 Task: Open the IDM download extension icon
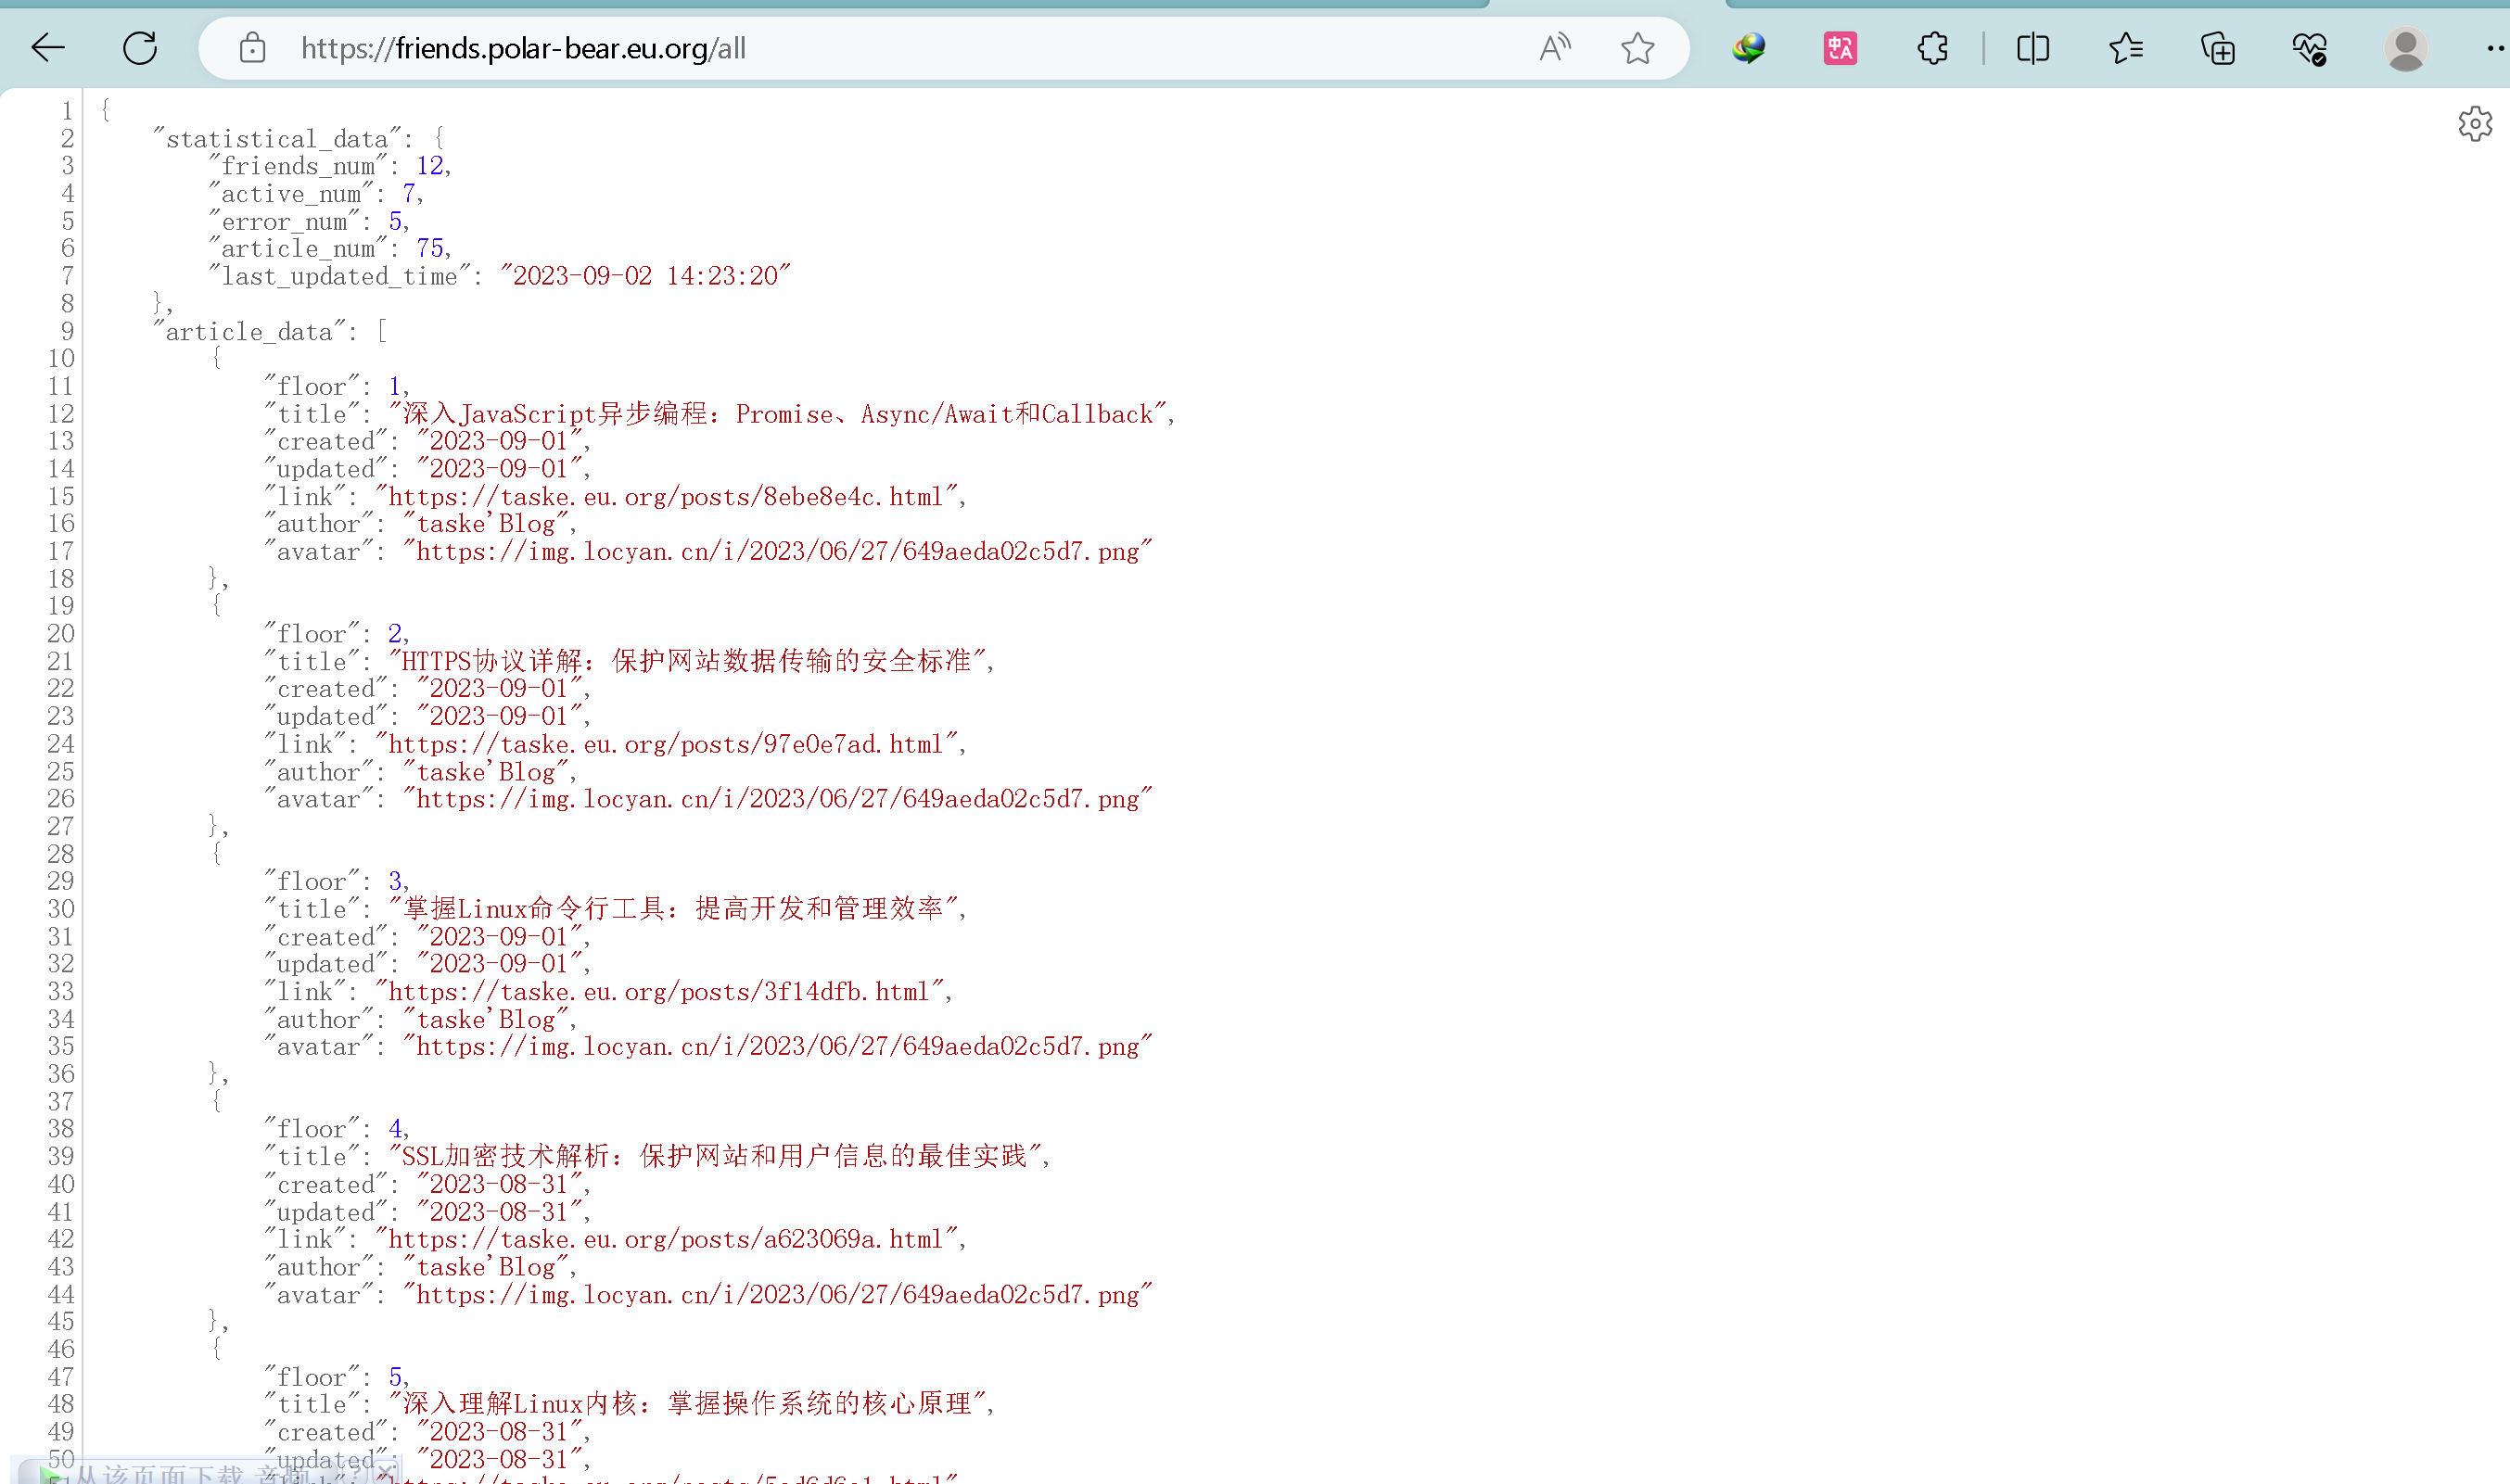click(x=1748, y=48)
